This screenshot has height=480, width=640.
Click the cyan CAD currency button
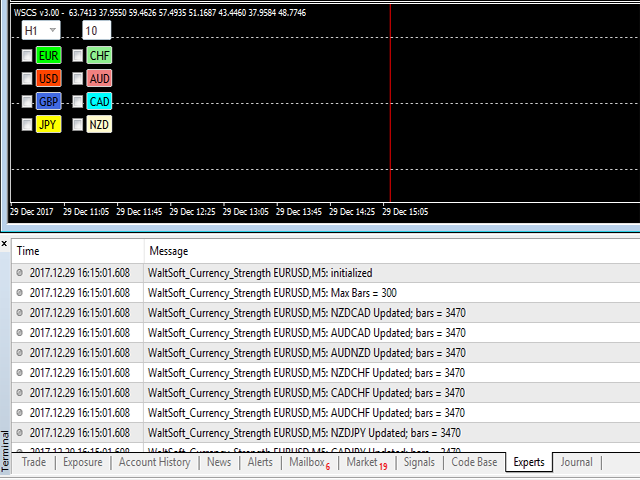pyautogui.click(x=99, y=101)
